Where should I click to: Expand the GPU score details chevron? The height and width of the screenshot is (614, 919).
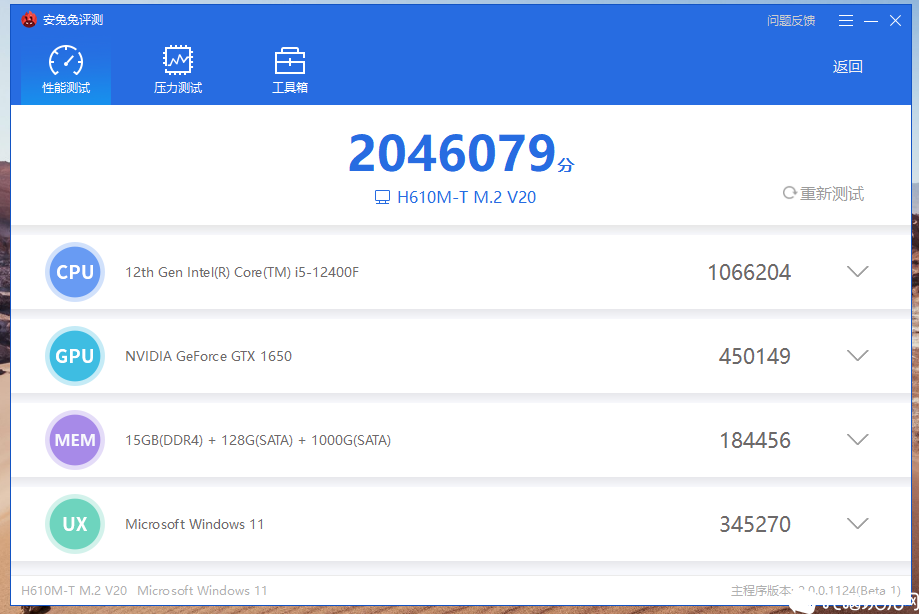click(x=857, y=355)
